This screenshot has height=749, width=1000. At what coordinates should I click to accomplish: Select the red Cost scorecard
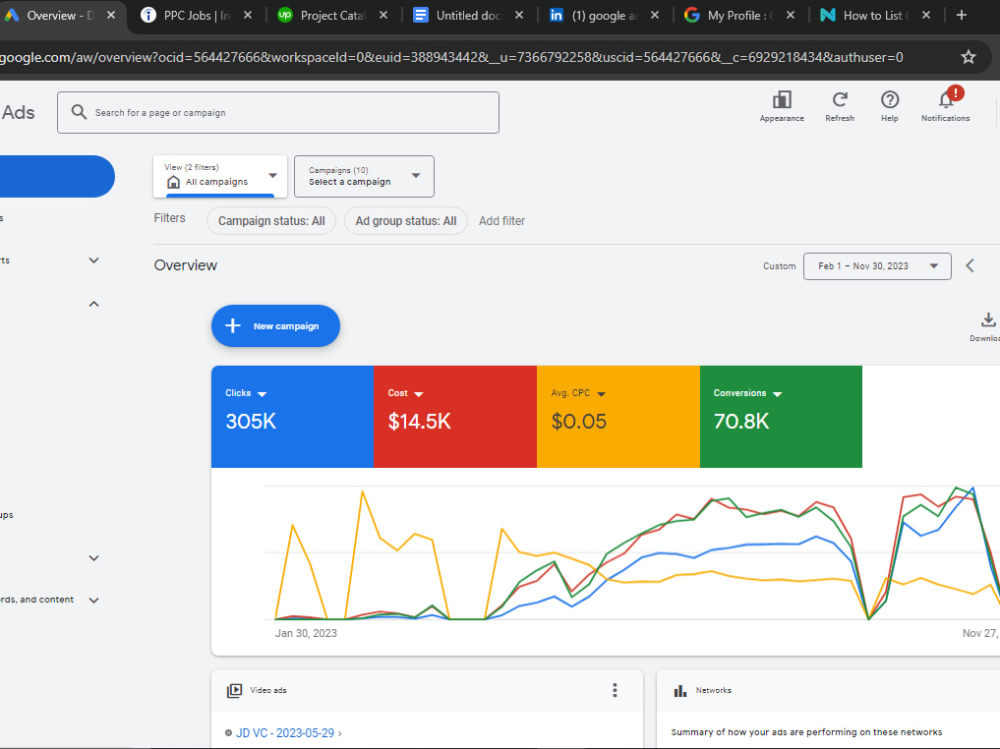455,417
